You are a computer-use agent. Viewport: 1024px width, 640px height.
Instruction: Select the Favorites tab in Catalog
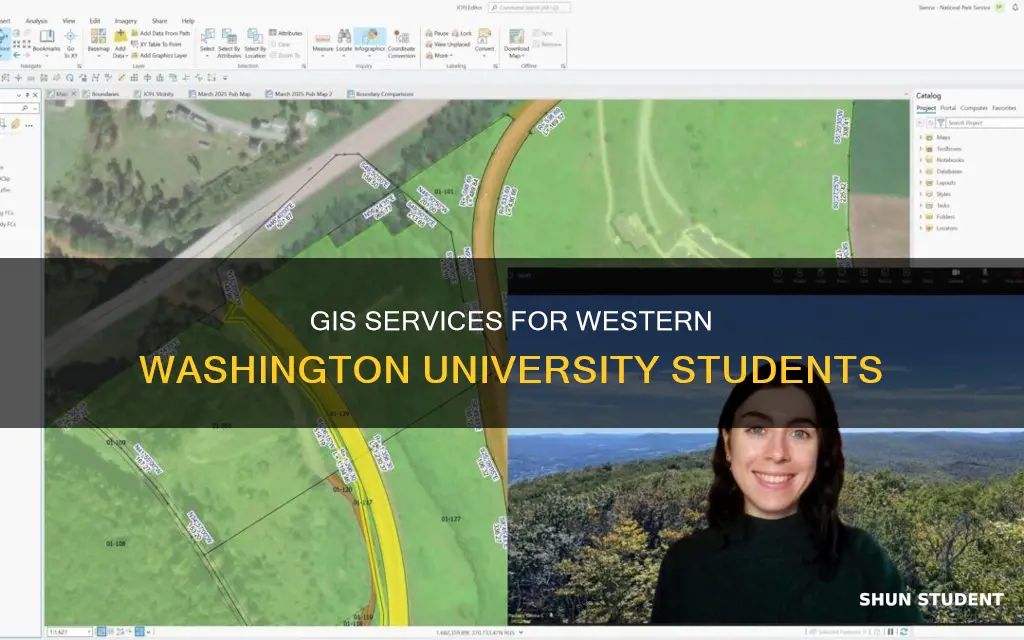(x=1004, y=108)
